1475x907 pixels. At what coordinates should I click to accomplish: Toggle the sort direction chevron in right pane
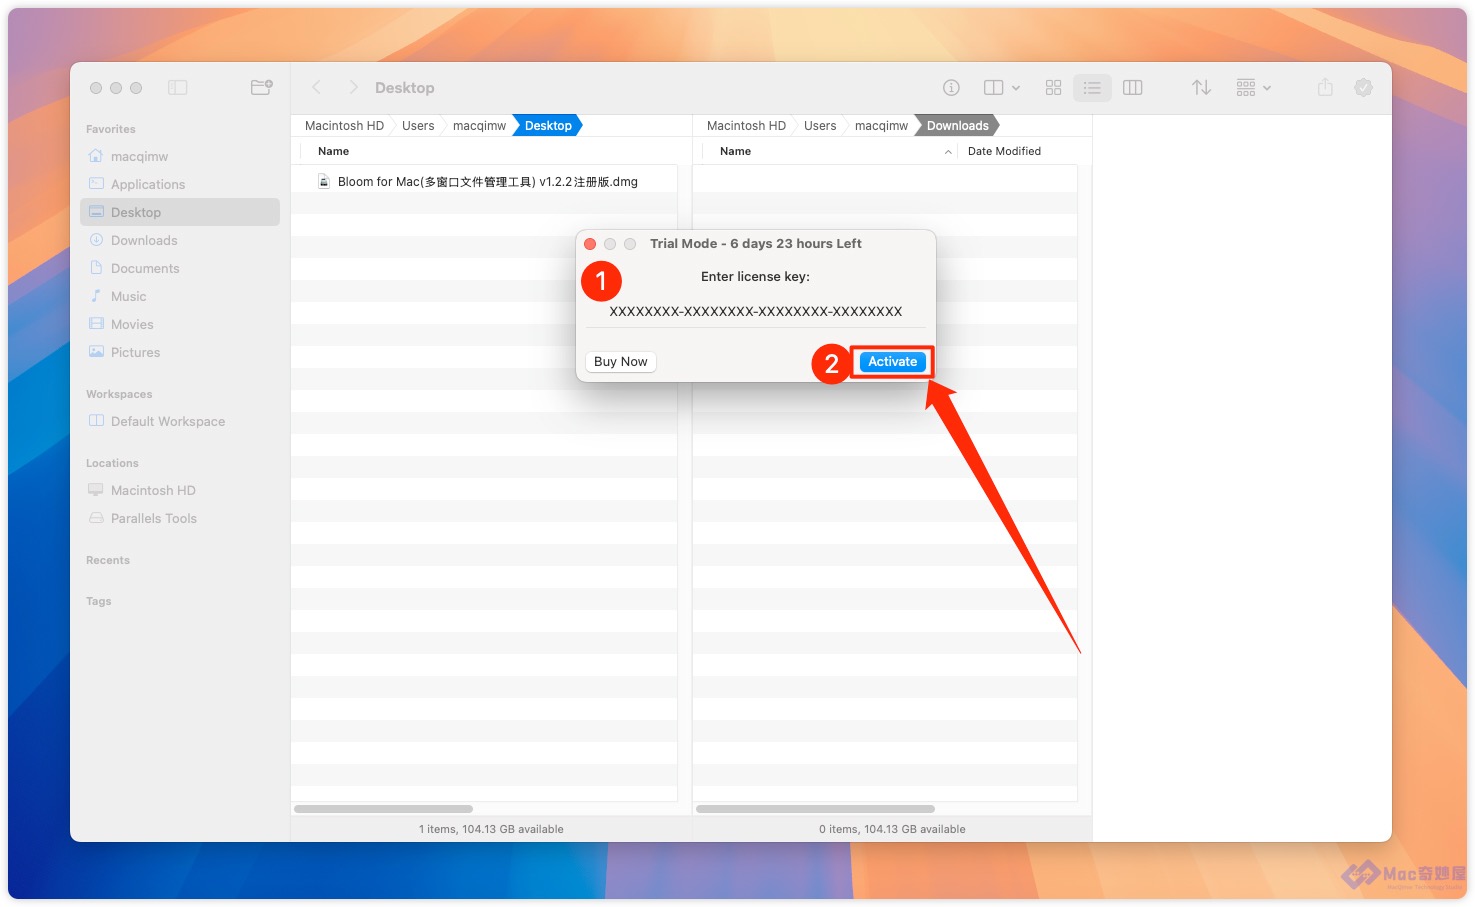click(947, 152)
